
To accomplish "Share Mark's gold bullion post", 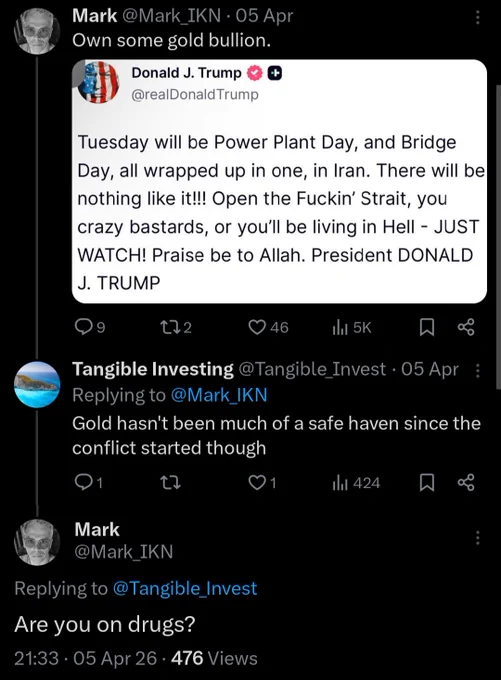I will pos(466,327).
